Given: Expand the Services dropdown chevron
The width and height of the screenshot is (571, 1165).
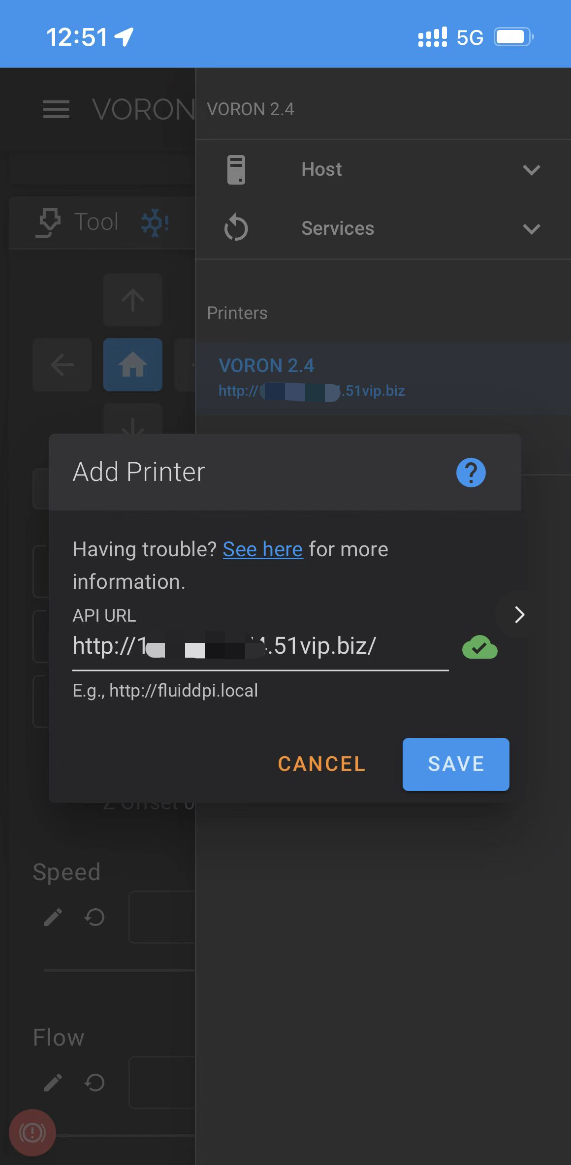Looking at the screenshot, I should pos(531,229).
